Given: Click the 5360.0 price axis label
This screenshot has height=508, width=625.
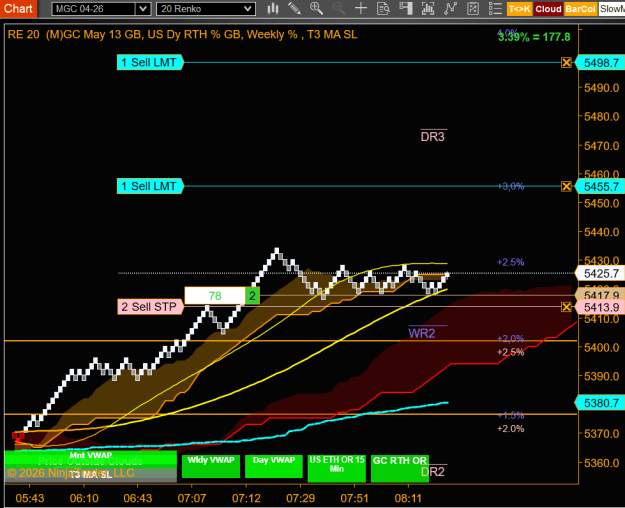Looking at the screenshot, I should pyautogui.click(x=601, y=463).
